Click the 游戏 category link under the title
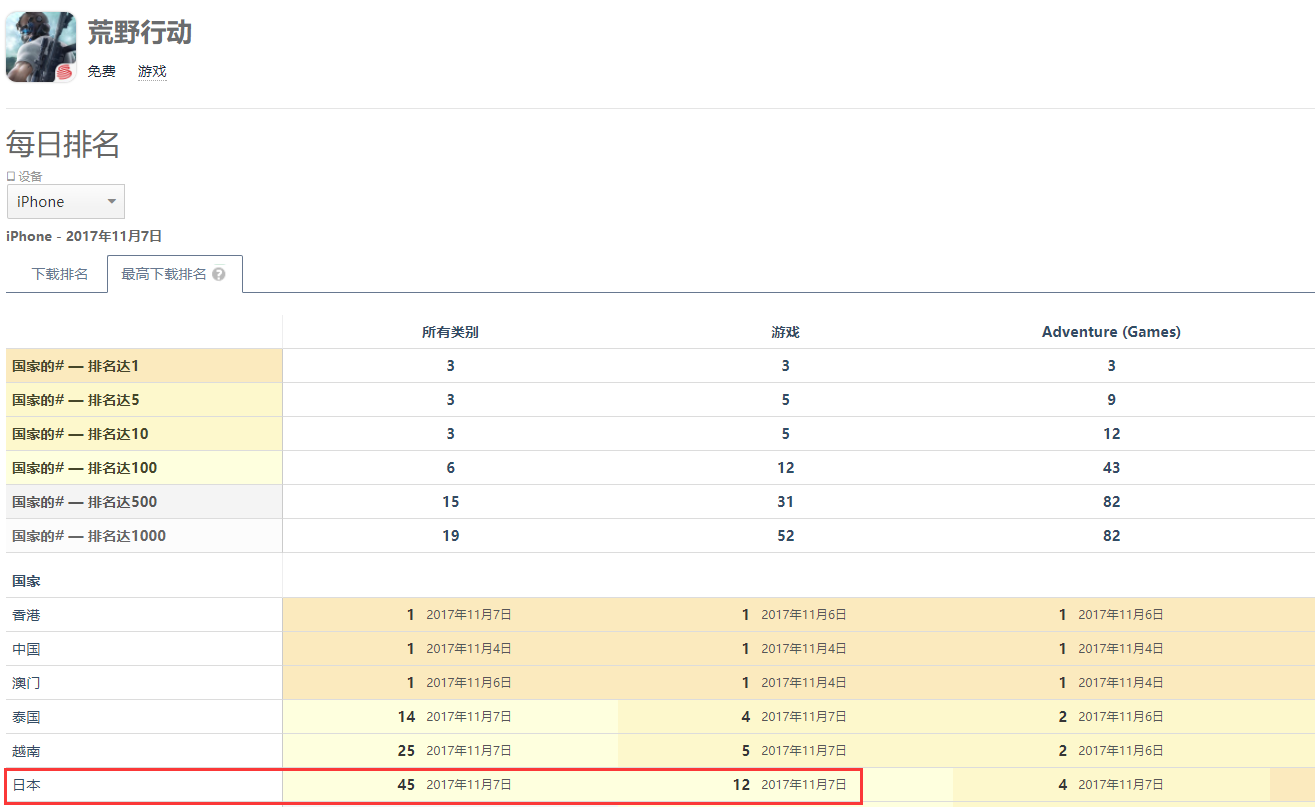The width and height of the screenshot is (1315, 807). click(x=152, y=72)
